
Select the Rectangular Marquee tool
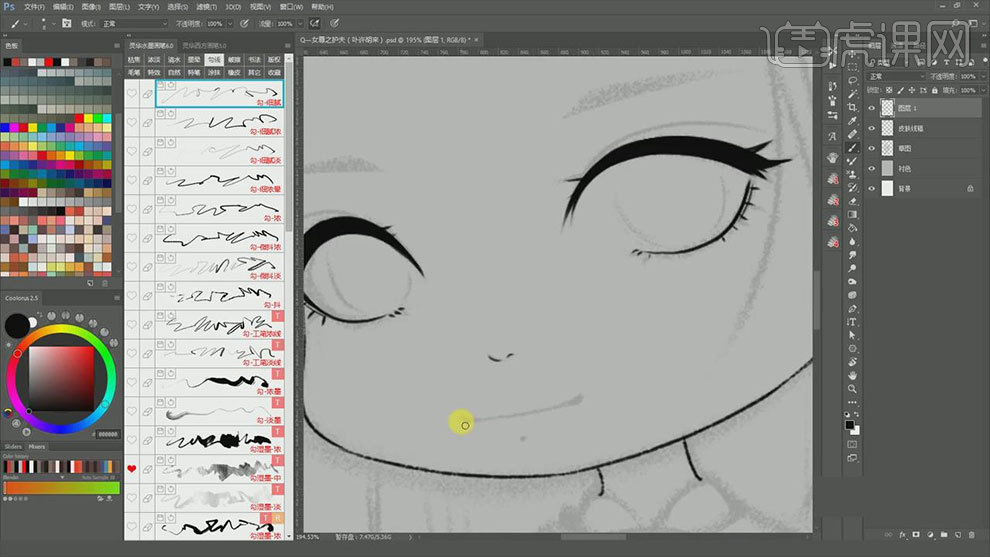click(852, 67)
